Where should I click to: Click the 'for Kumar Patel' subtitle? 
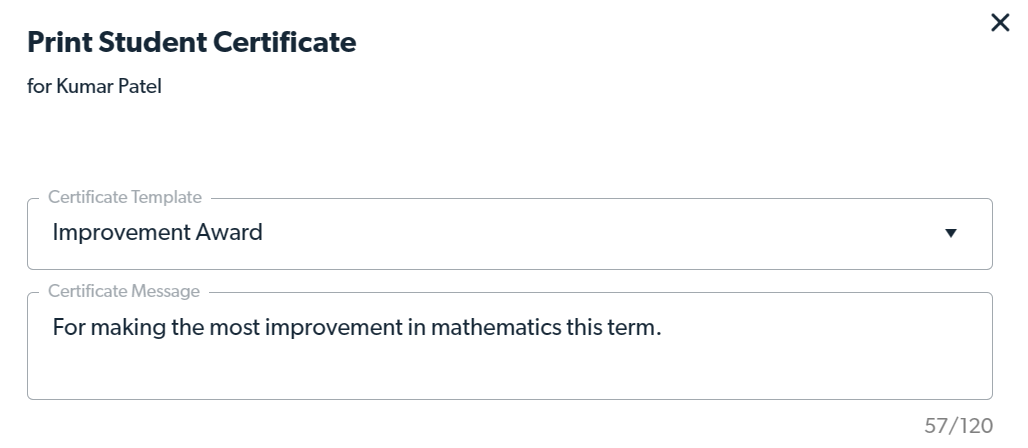tap(94, 87)
